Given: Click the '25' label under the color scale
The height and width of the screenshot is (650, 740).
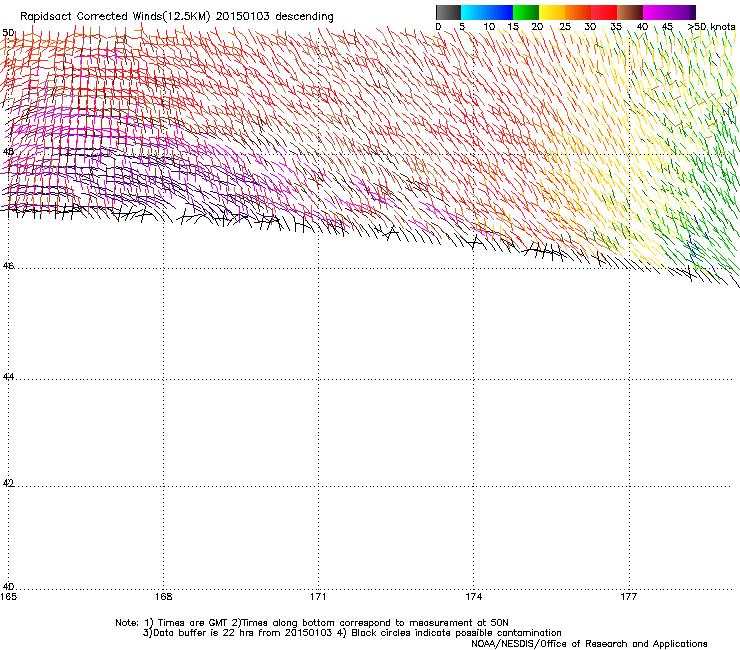Looking at the screenshot, I should [564, 27].
